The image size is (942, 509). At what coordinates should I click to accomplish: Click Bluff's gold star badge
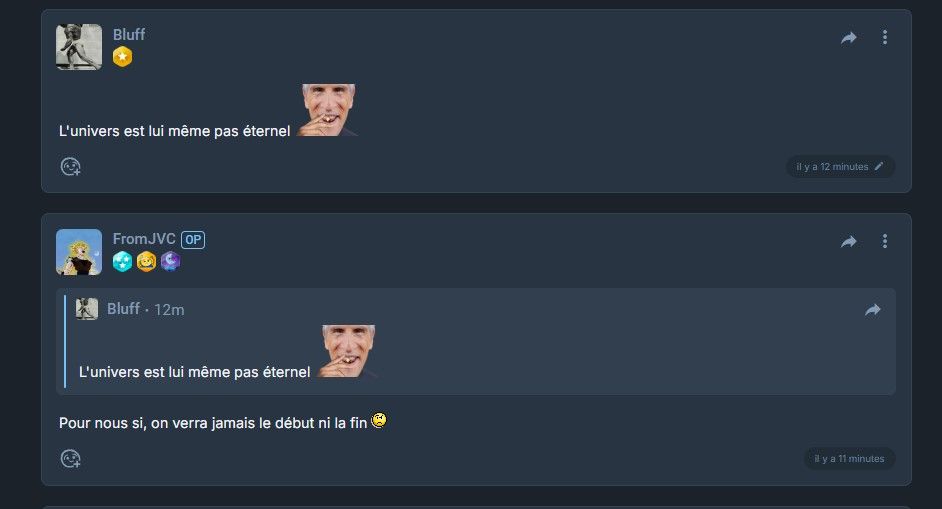click(x=123, y=56)
